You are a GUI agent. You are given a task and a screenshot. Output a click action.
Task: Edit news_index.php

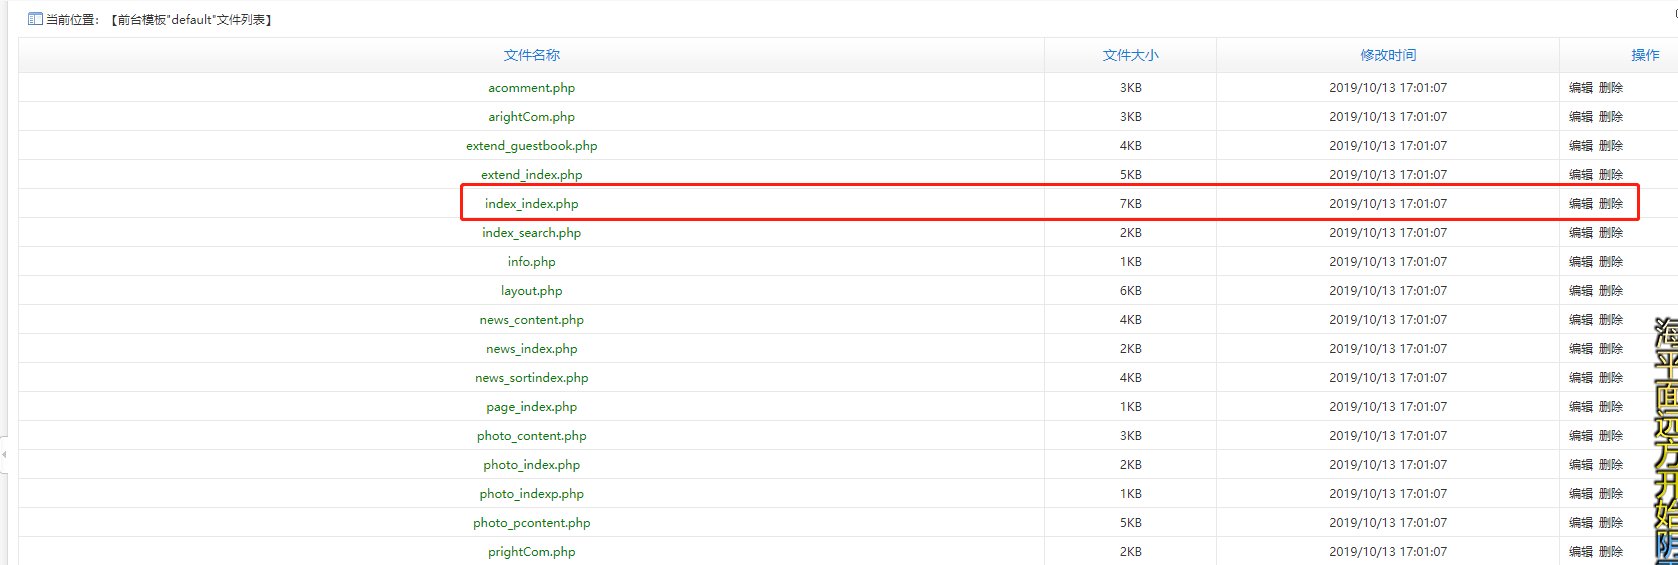point(1580,349)
